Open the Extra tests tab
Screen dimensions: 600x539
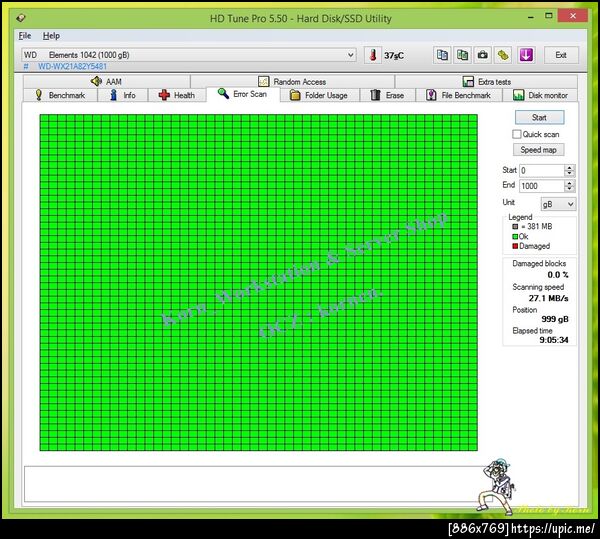(x=486, y=81)
